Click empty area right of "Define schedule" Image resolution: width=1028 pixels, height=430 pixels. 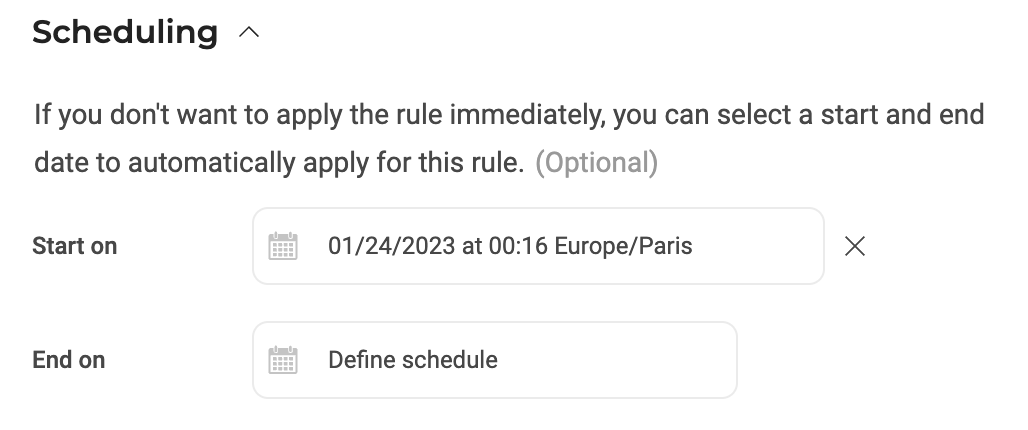click(615, 360)
